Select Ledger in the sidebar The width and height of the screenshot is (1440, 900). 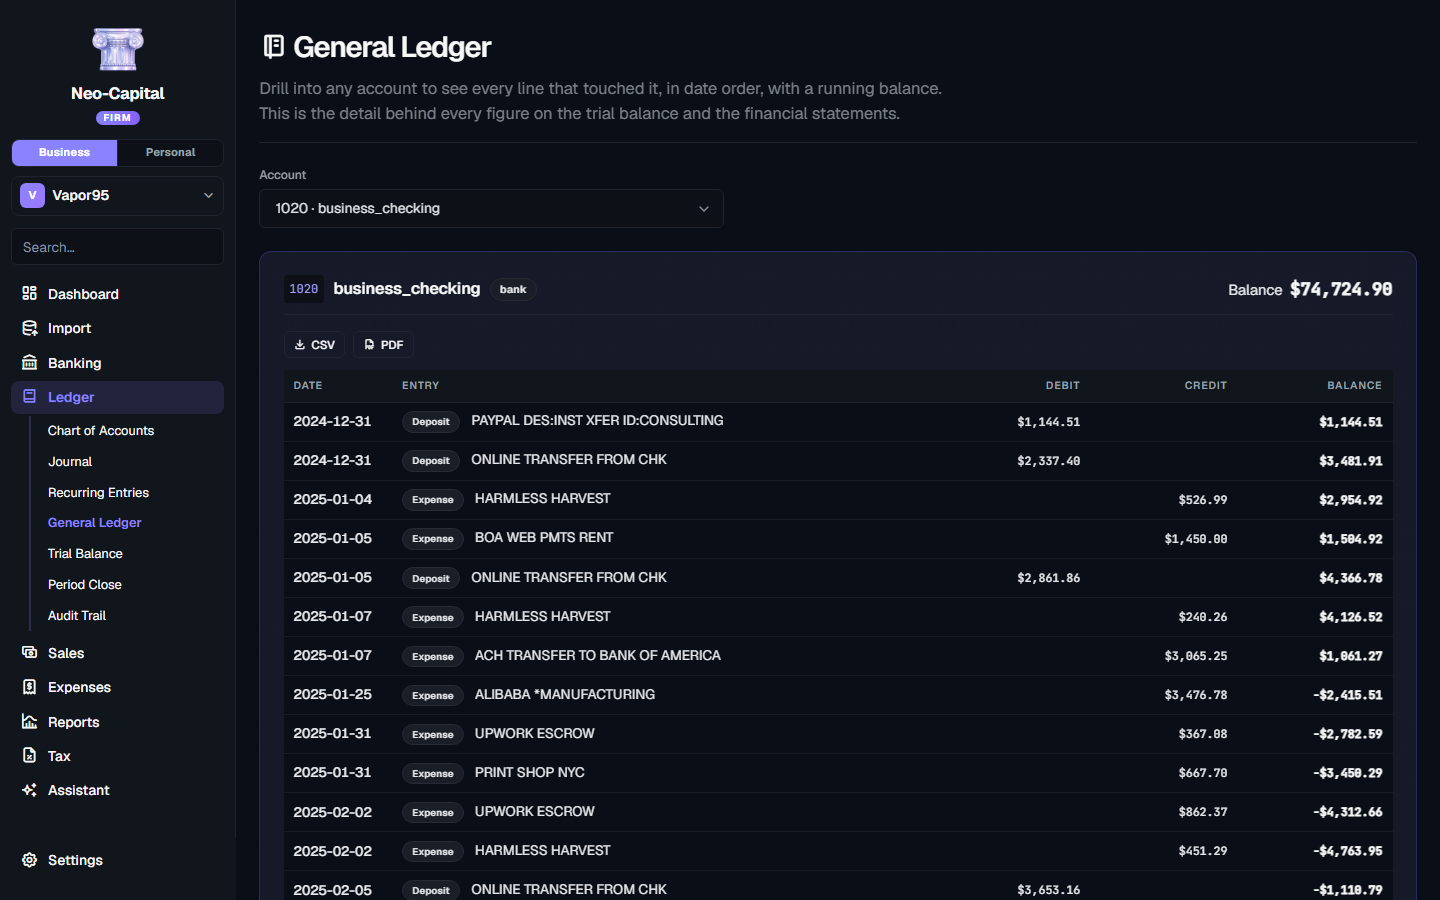coord(117,397)
